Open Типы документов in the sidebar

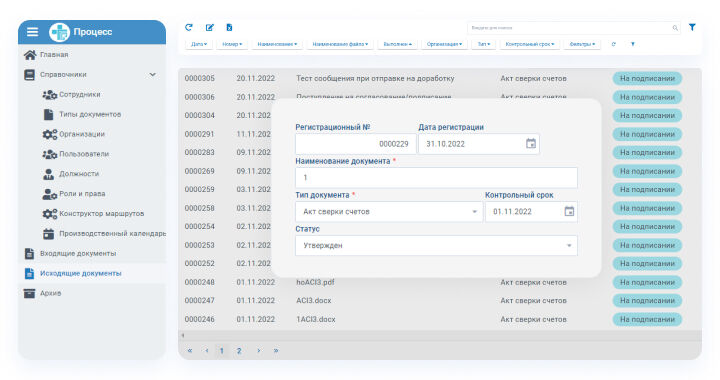point(90,114)
